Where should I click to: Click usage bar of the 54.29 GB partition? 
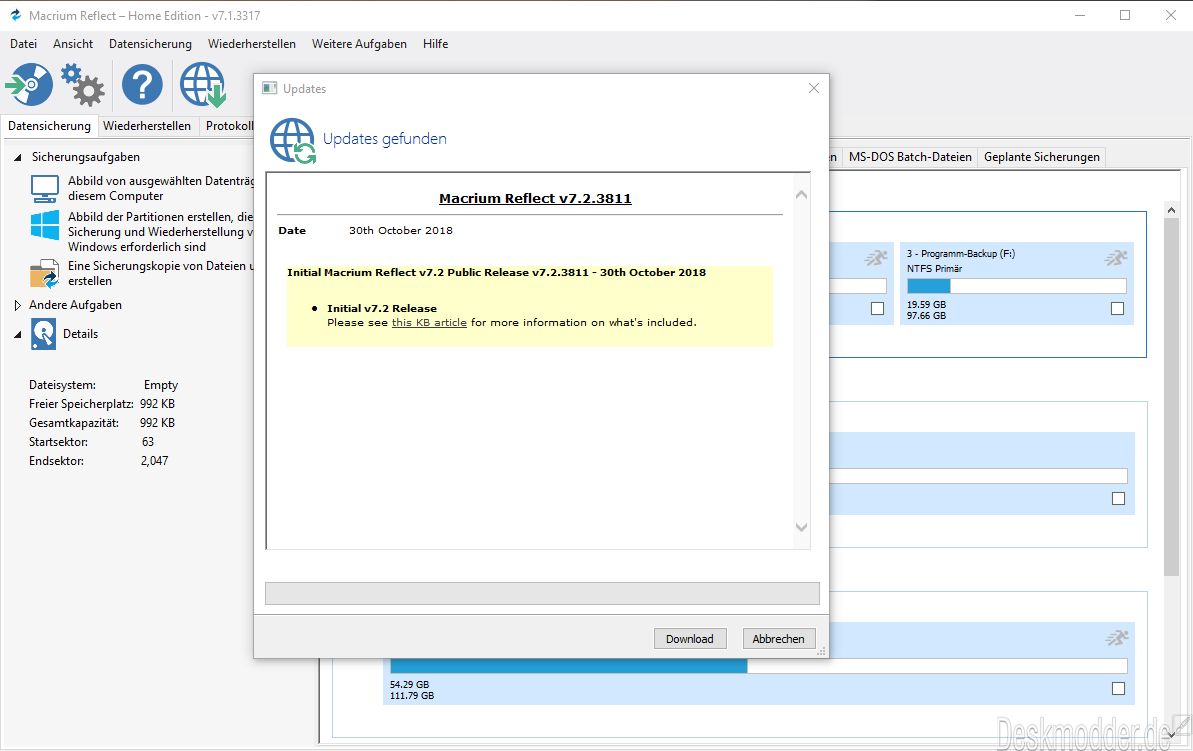[758, 666]
